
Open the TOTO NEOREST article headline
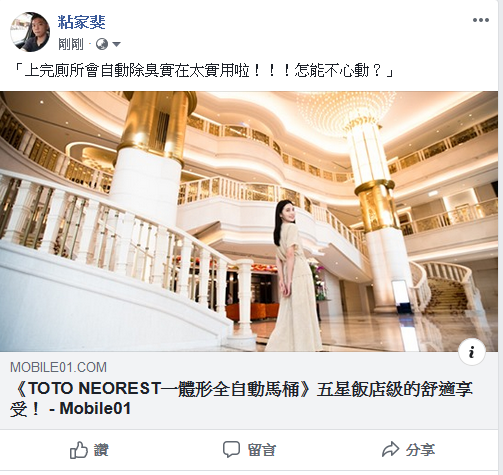pos(241,399)
